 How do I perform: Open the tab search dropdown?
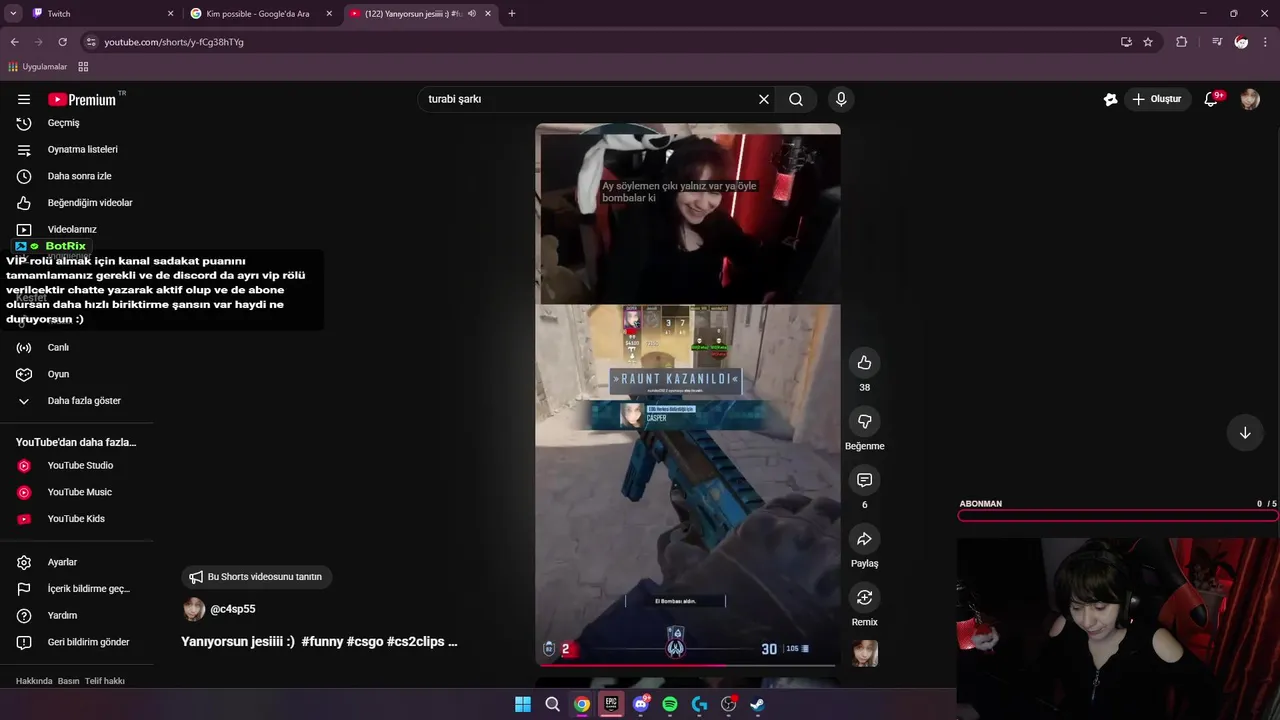pyautogui.click(x=13, y=14)
